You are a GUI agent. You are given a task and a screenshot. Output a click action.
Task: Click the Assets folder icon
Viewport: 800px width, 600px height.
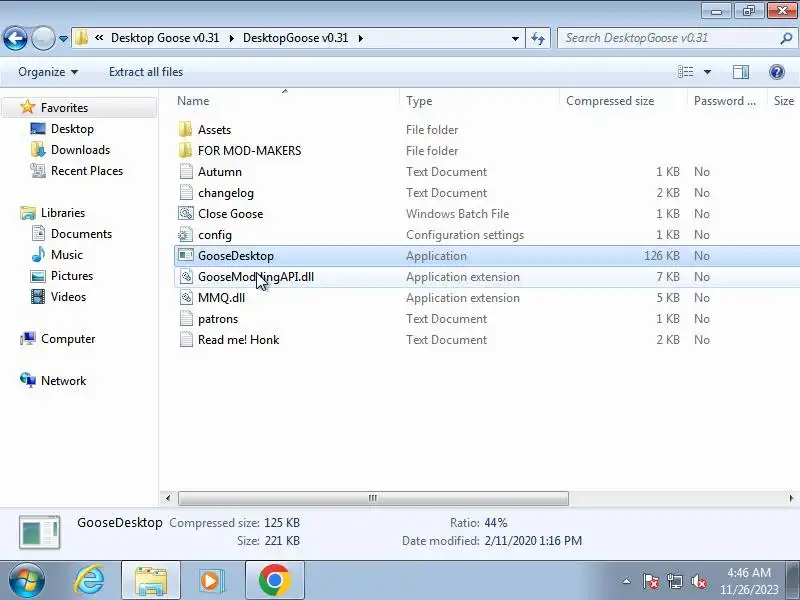click(186, 129)
